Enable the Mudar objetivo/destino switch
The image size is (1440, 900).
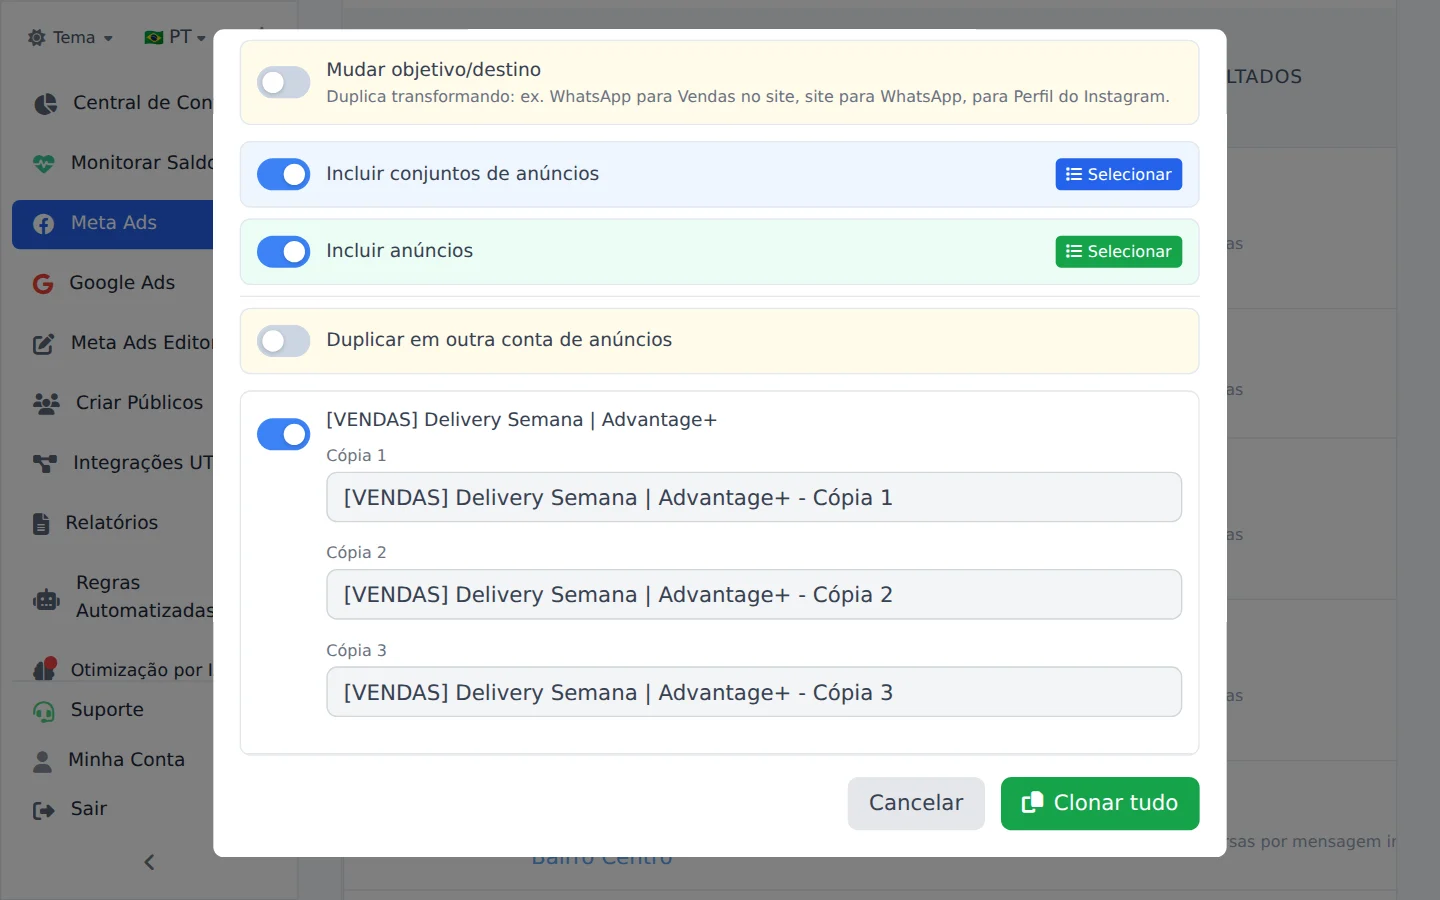[x=284, y=83]
